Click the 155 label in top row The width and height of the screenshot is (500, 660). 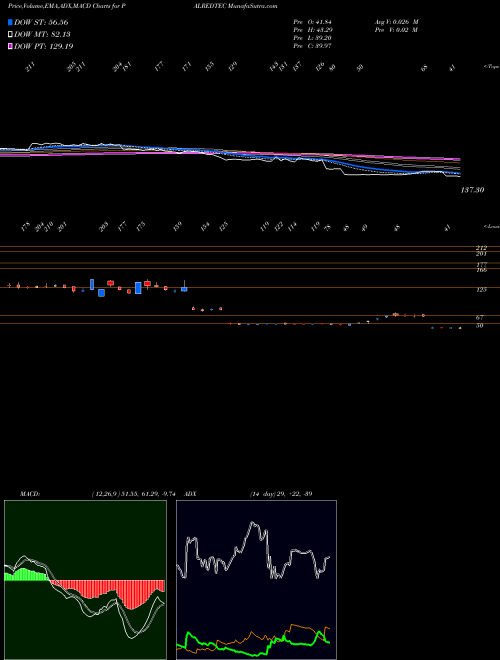209,66
